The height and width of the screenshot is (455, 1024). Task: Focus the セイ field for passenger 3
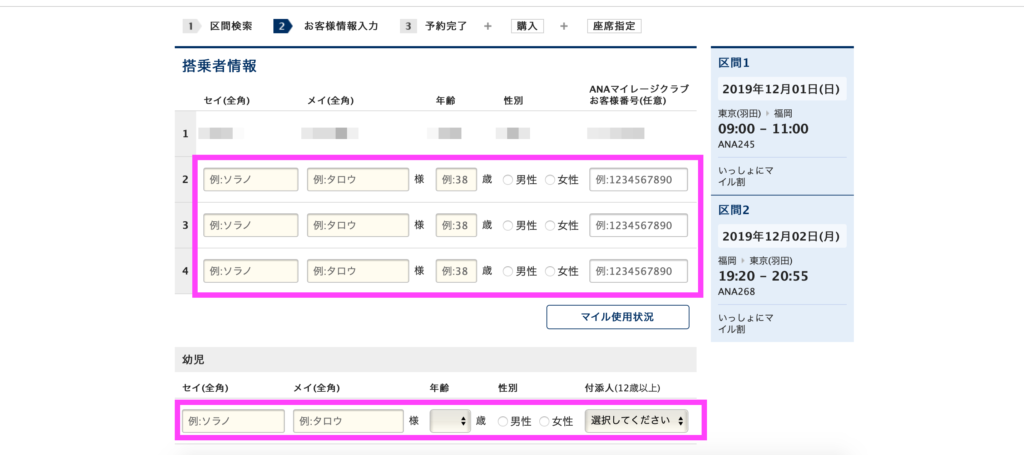pyautogui.click(x=251, y=225)
